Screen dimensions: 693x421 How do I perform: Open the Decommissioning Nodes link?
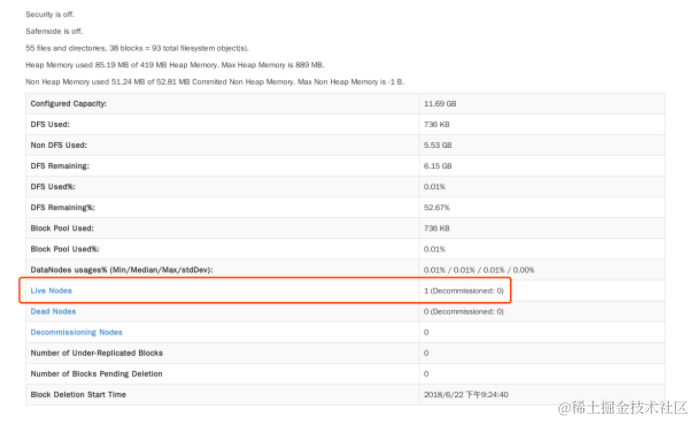[x=76, y=332]
